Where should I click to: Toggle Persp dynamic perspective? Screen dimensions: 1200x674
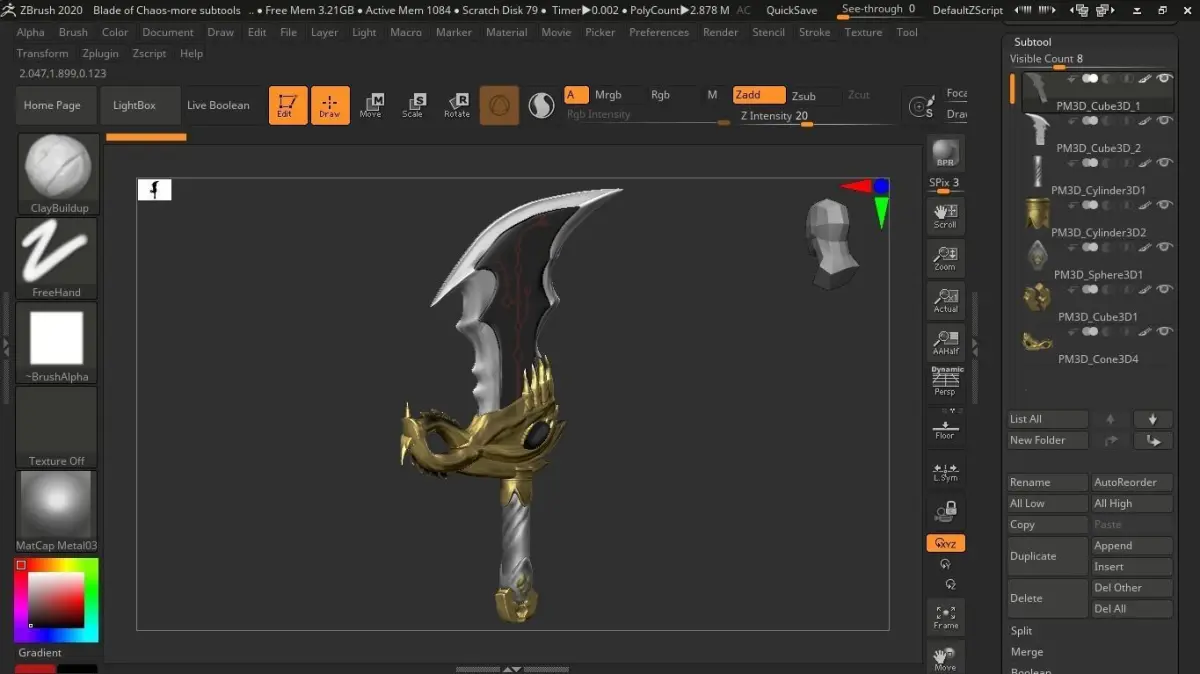[x=945, y=383]
